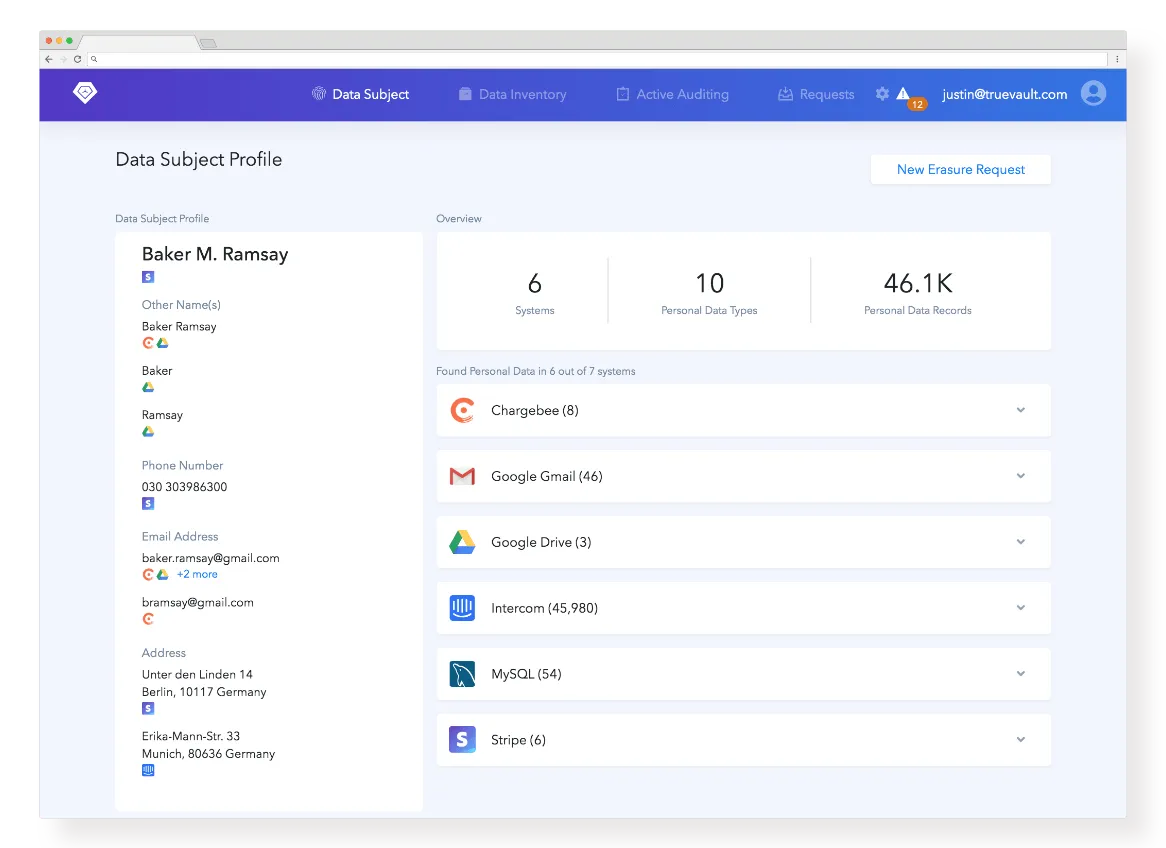Click the 6 Systems overview stat
This screenshot has height=848, width=1166.
coord(535,292)
